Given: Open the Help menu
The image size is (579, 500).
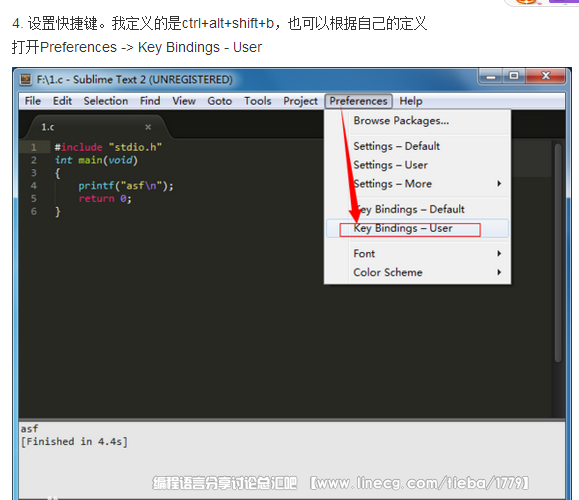Looking at the screenshot, I should [x=411, y=101].
